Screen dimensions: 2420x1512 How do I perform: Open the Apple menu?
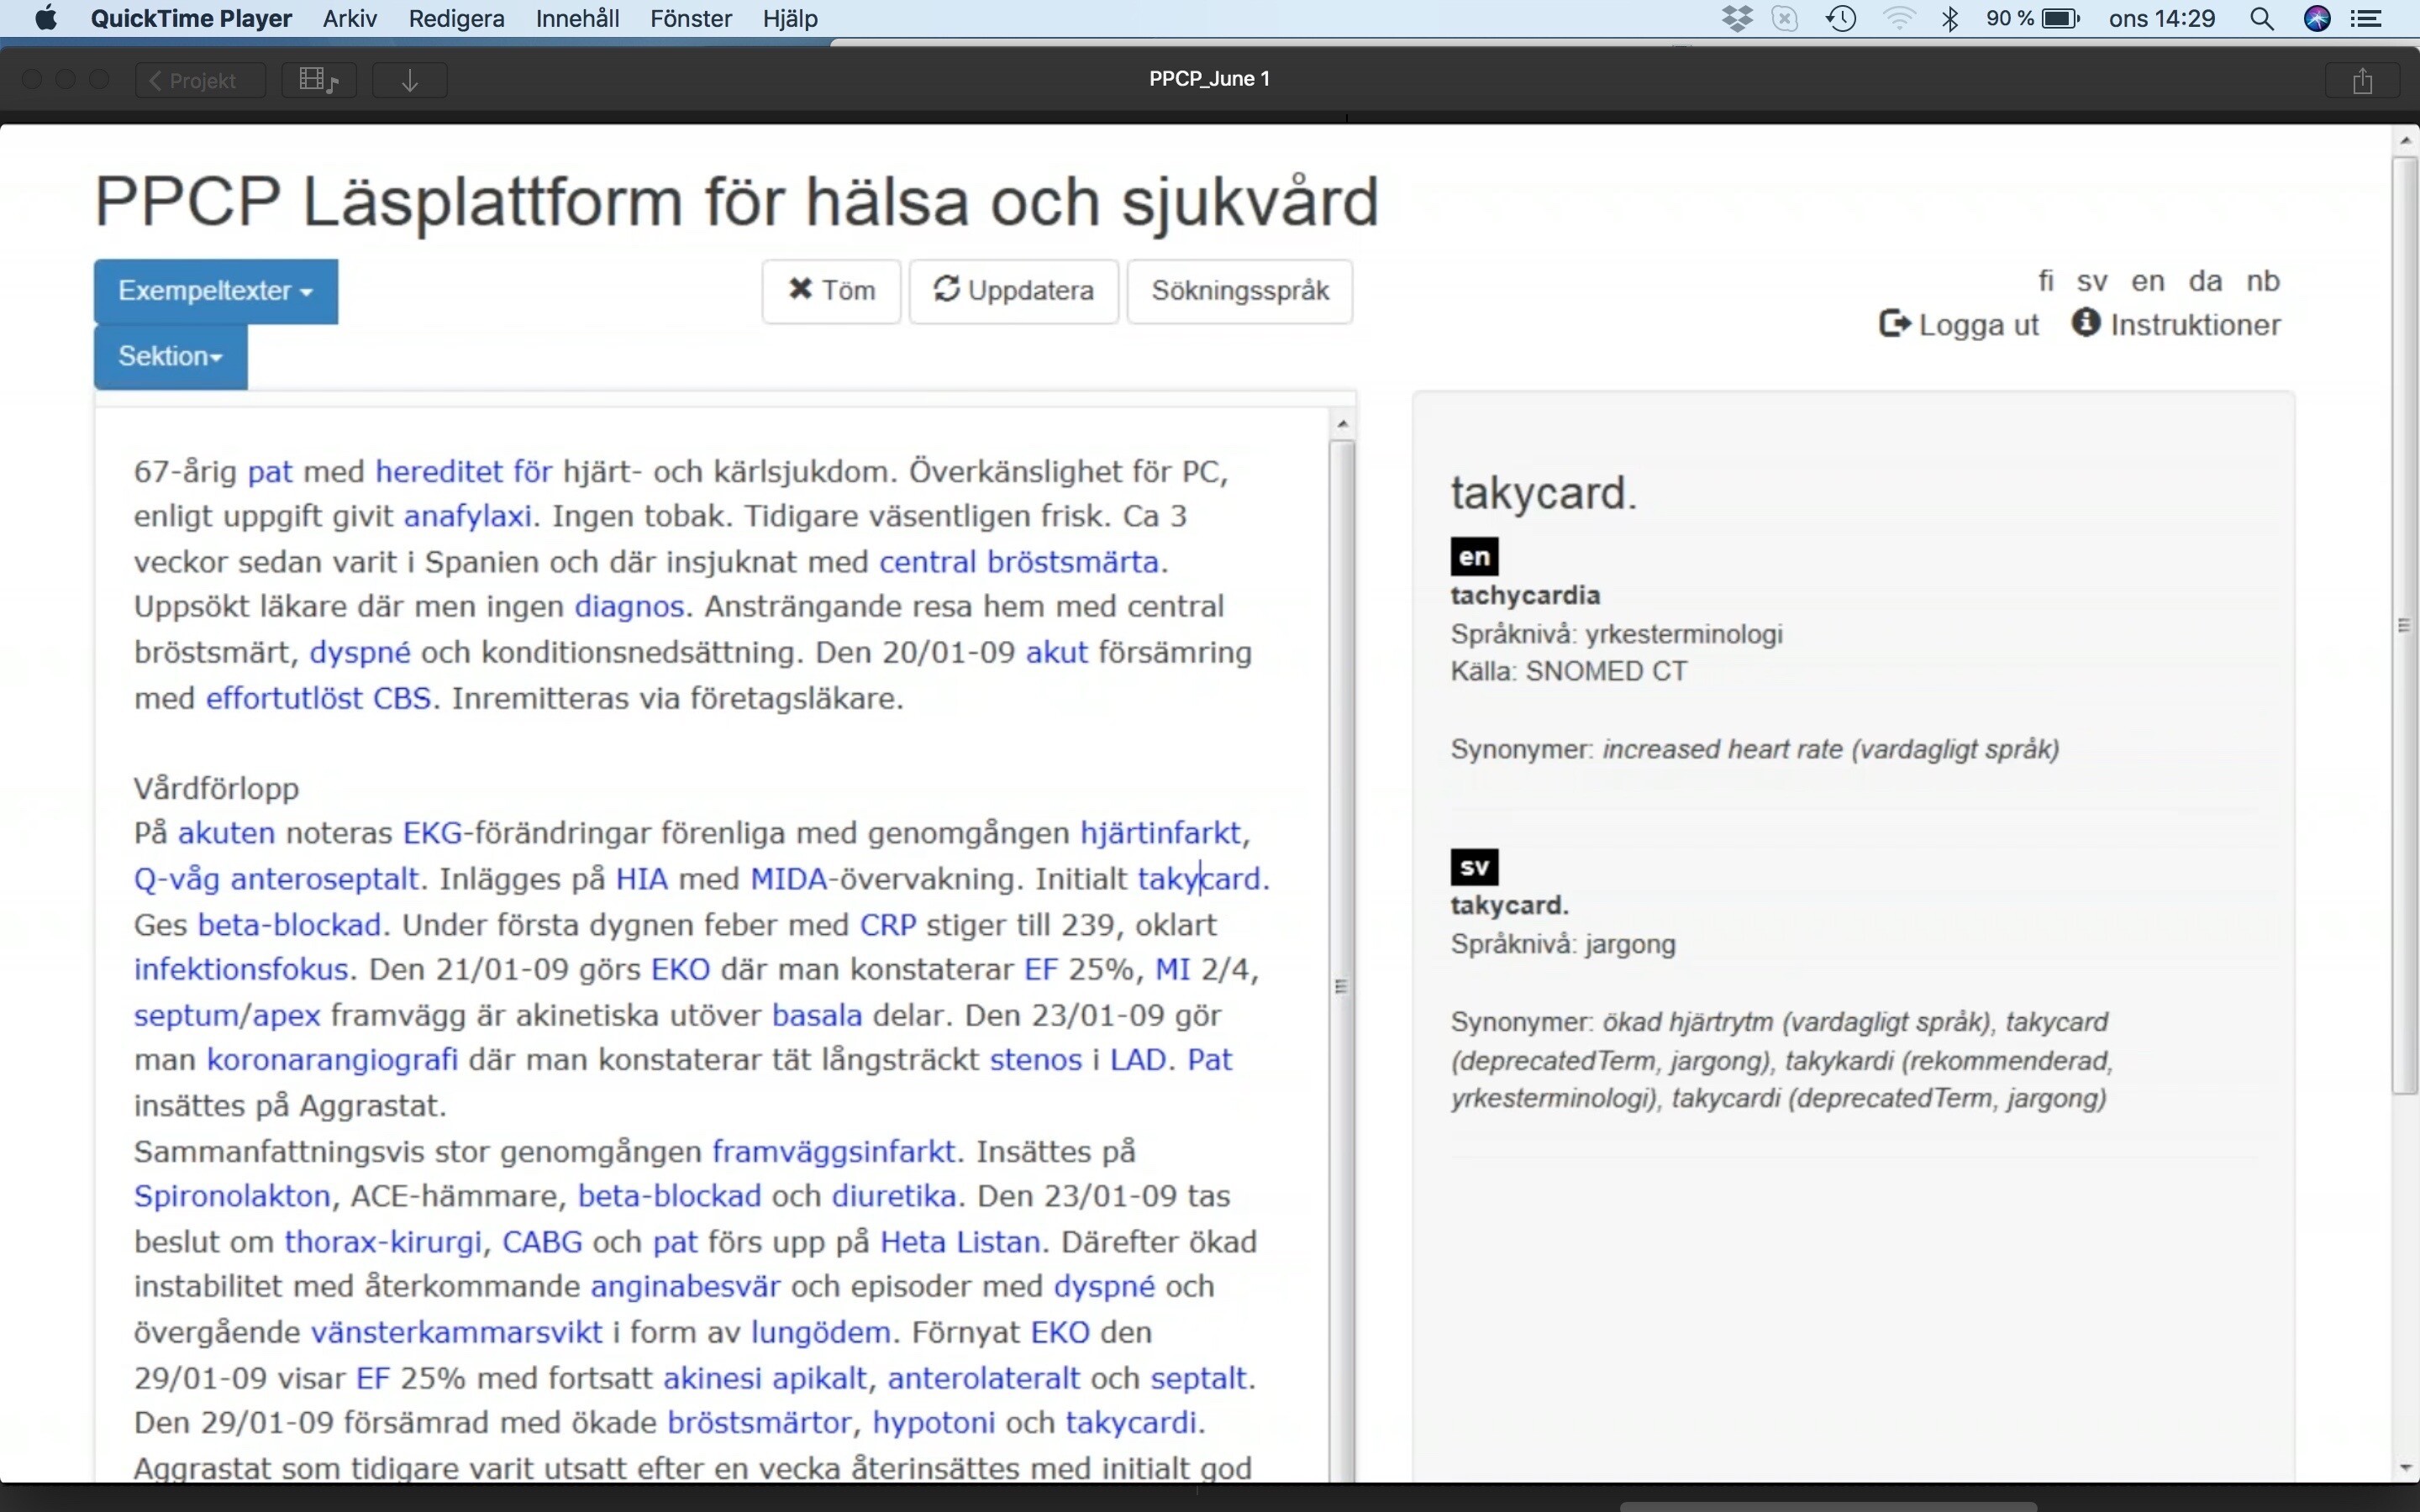coord(45,18)
